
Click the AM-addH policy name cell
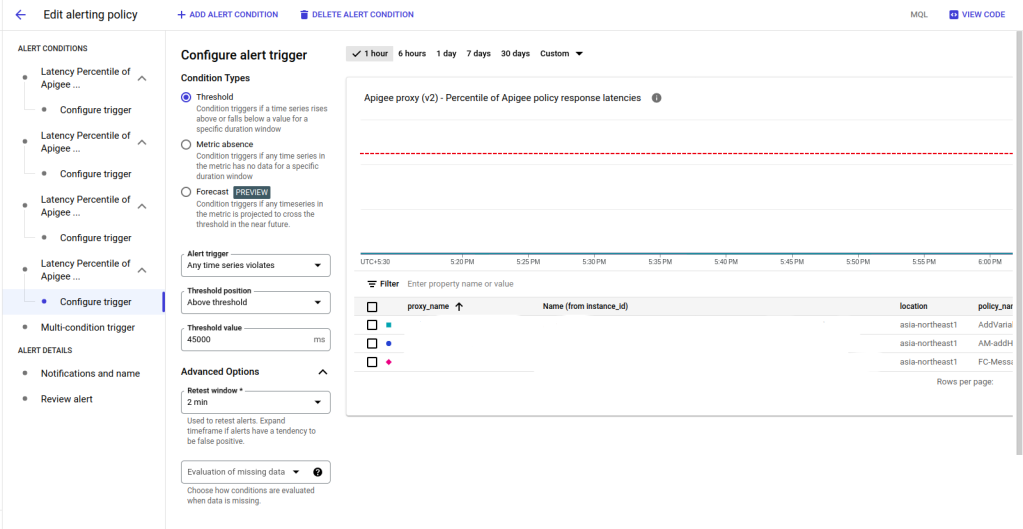[x=996, y=343]
